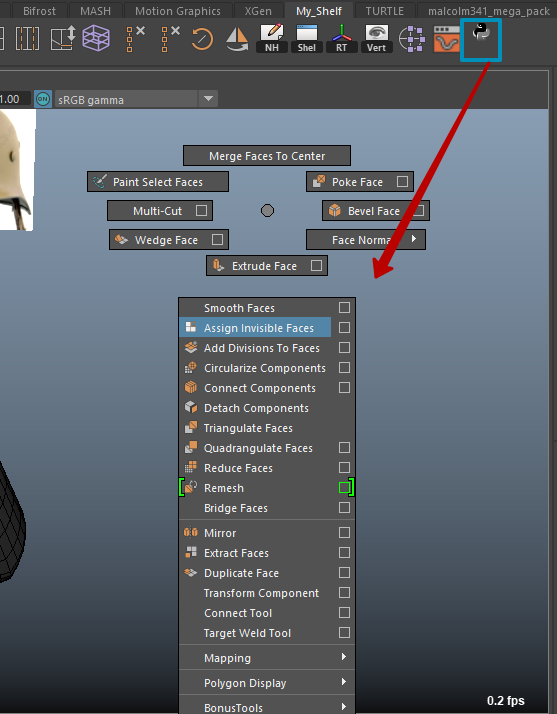Click the Triangulate Faces icon
This screenshot has width=557, height=714.
[191, 428]
